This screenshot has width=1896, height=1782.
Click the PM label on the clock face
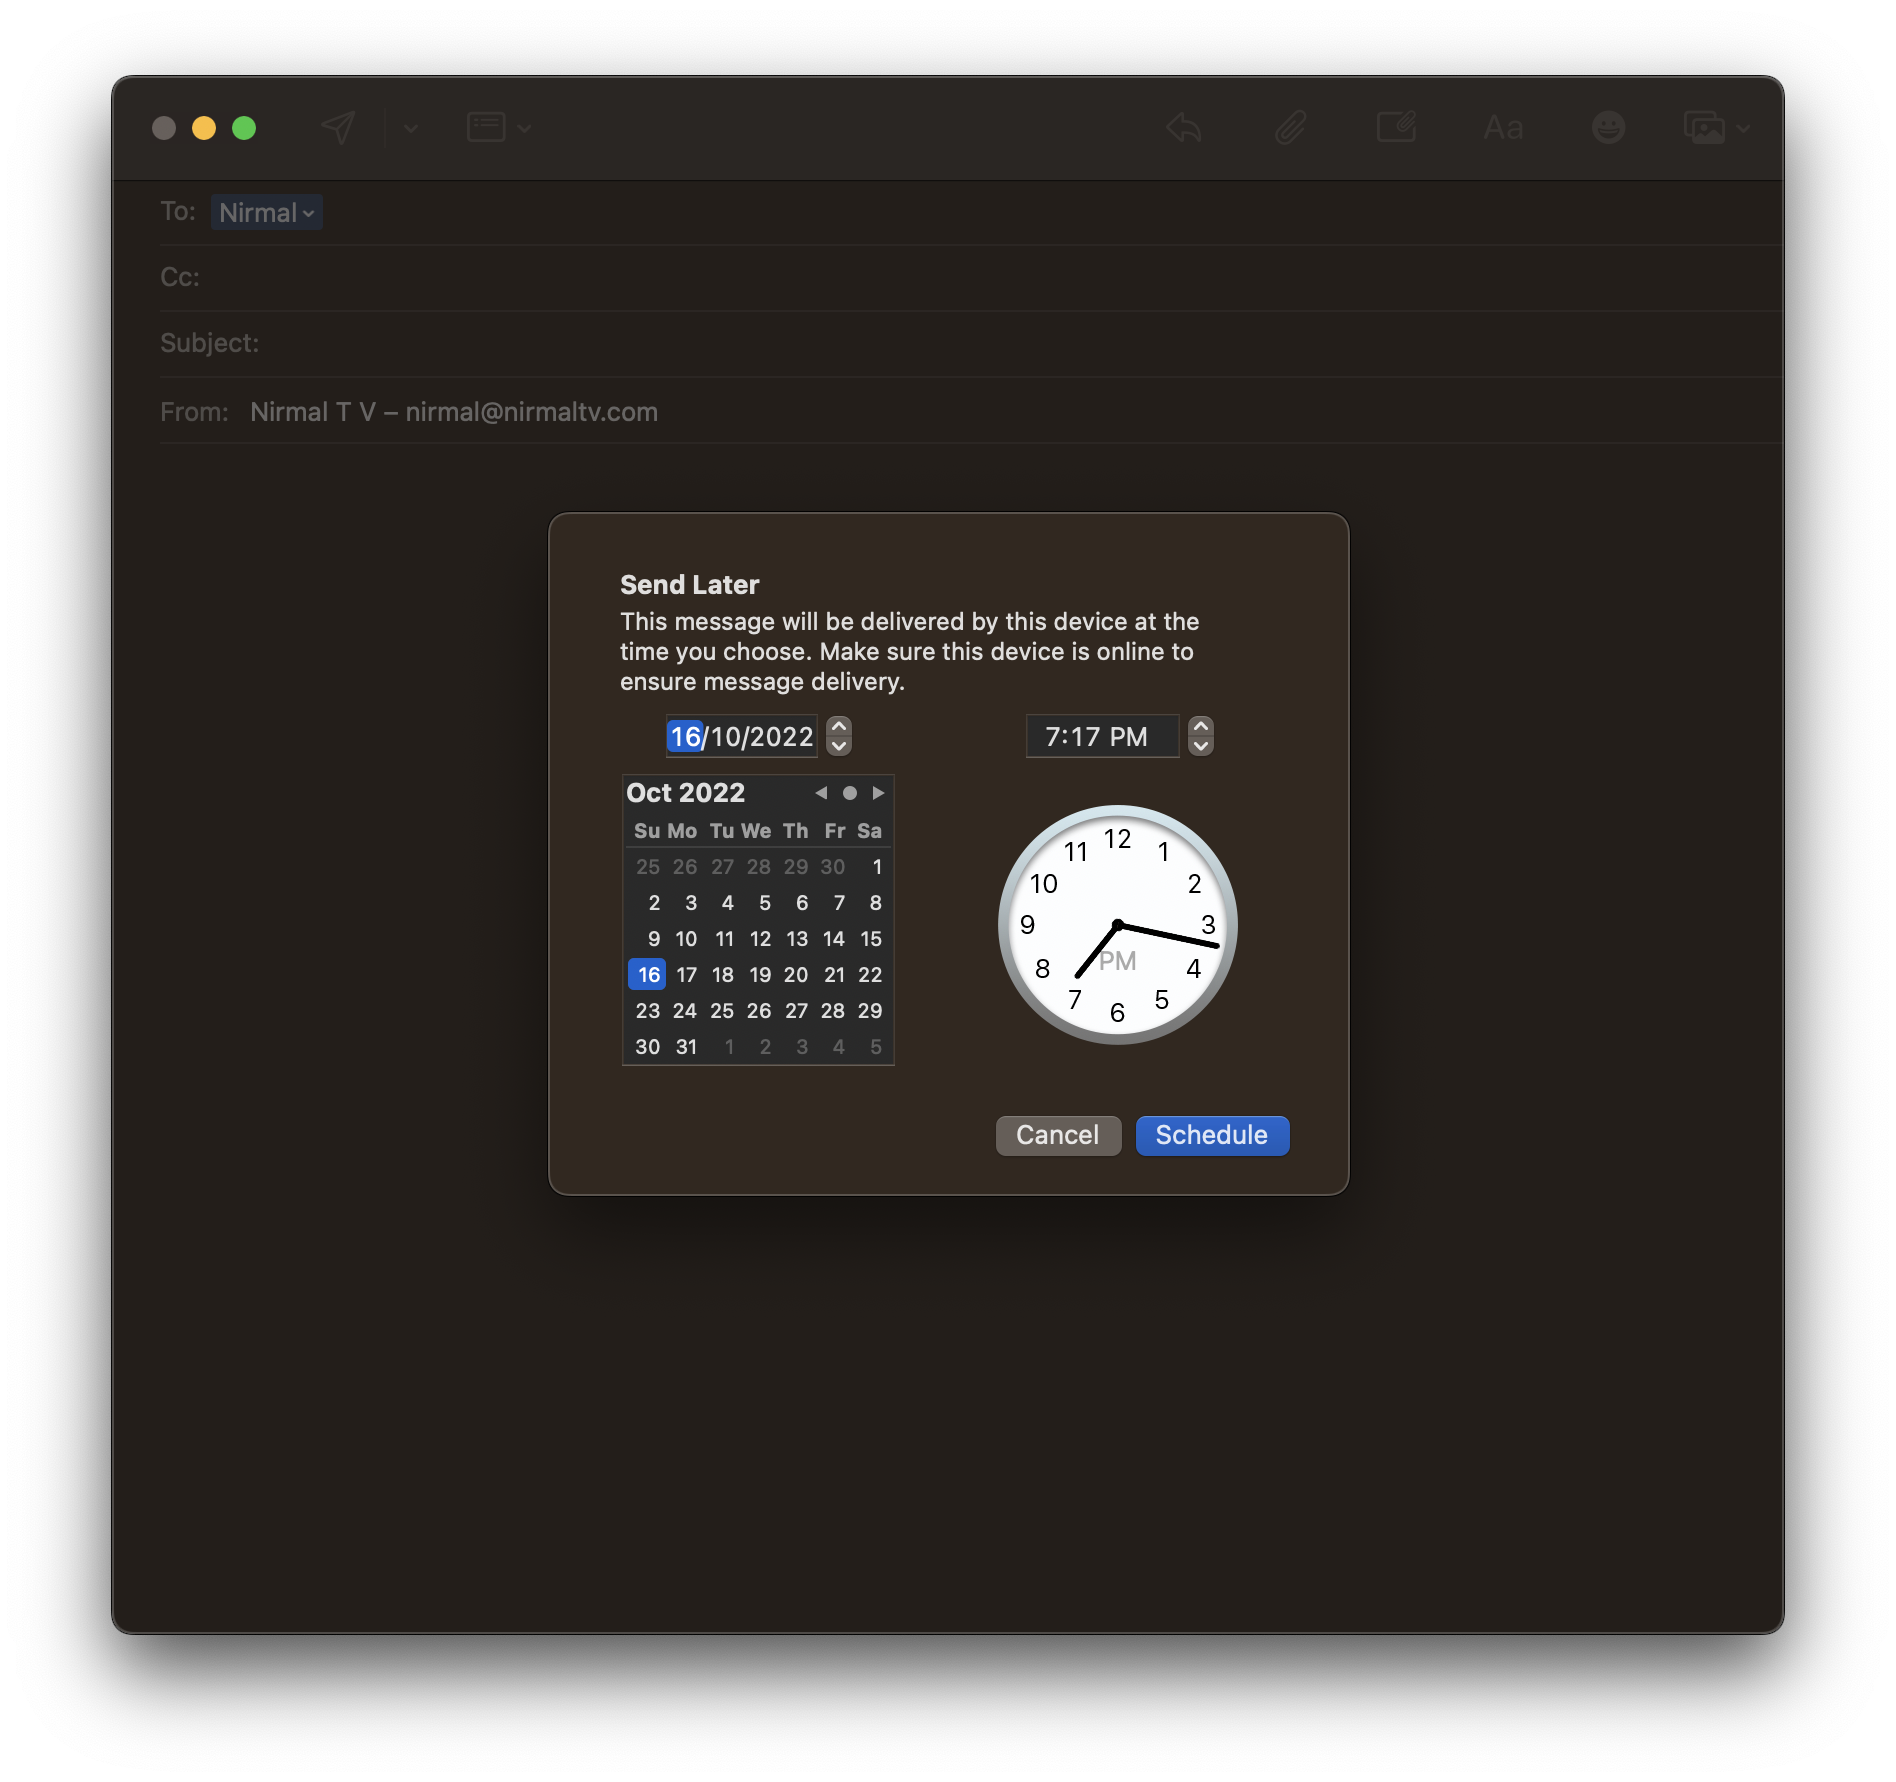coord(1118,961)
